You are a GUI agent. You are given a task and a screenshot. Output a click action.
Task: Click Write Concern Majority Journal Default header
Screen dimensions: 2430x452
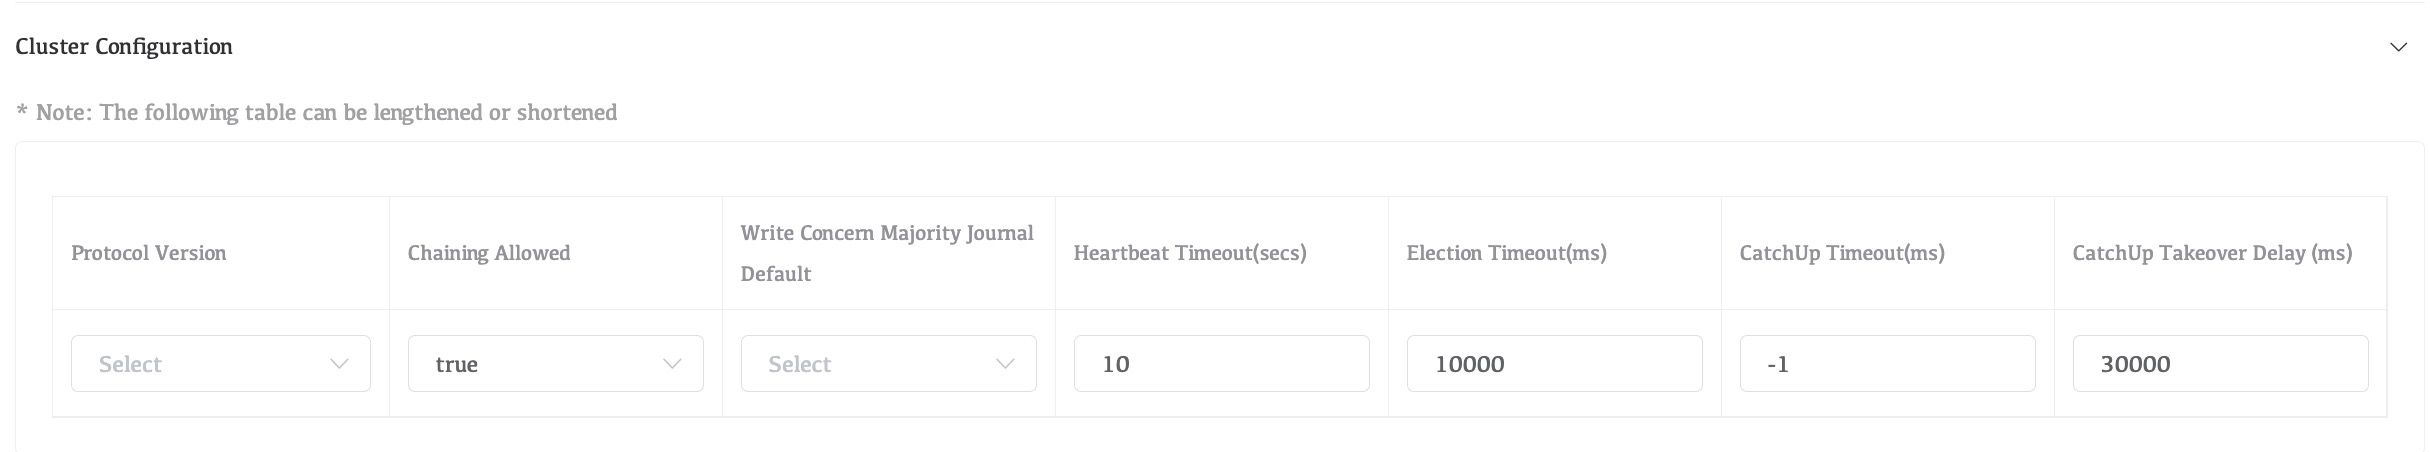click(x=887, y=253)
